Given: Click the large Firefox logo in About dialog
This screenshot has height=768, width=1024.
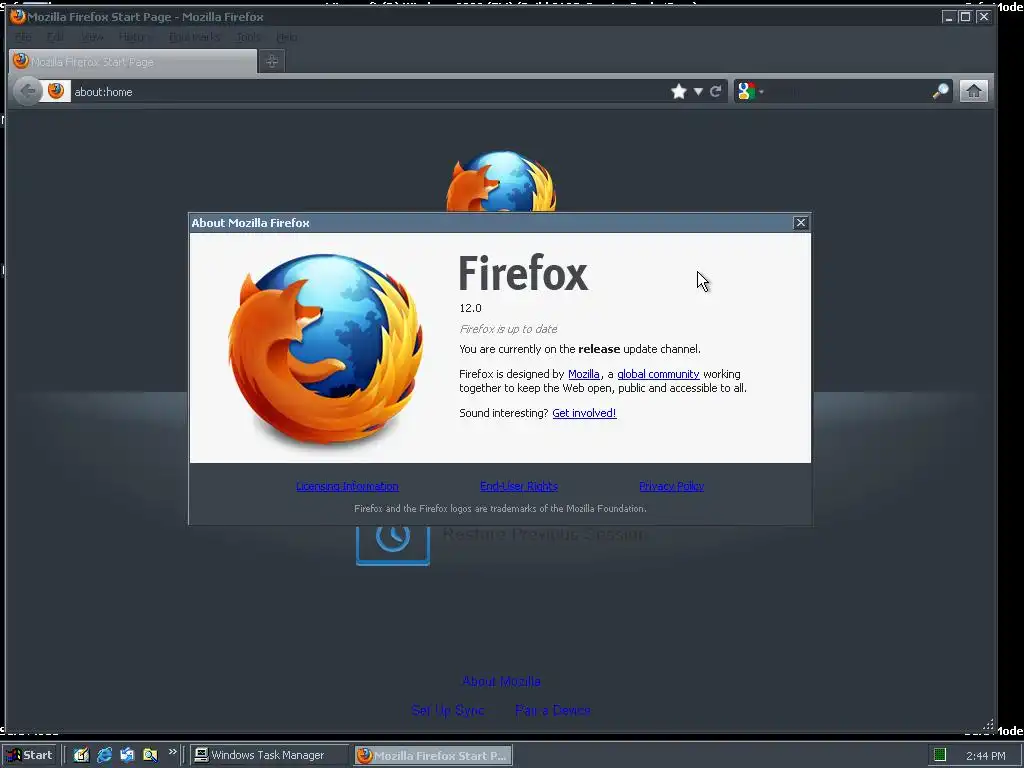Looking at the screenshot, I should (x=325, y=349).
